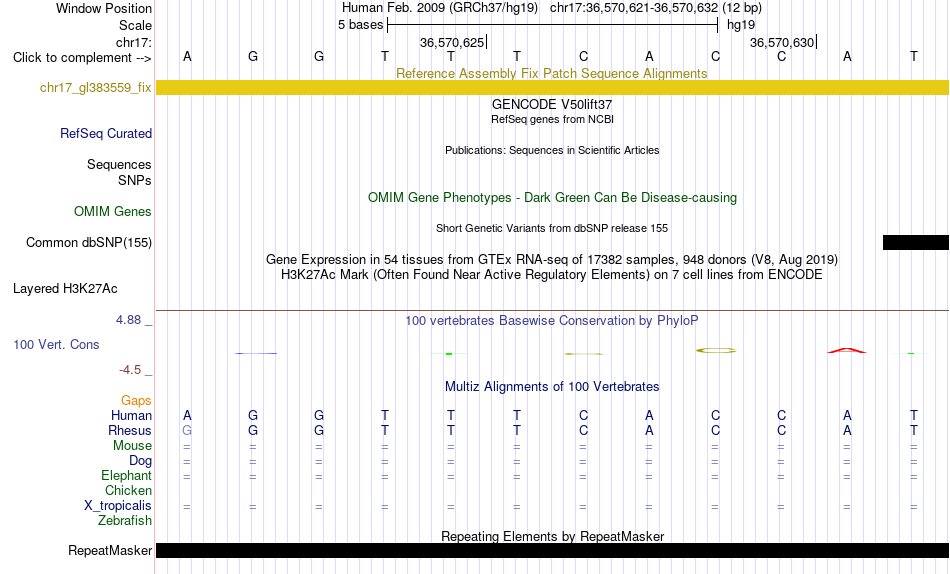
Task: Click the horizontal 5-base scale bar line
Action: click(553, 25)
